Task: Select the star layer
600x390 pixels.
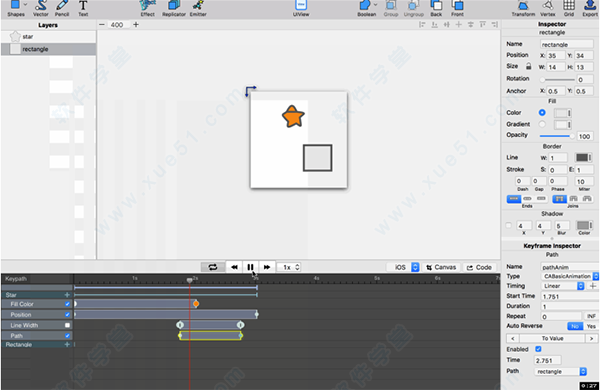Action: (49, 37)
